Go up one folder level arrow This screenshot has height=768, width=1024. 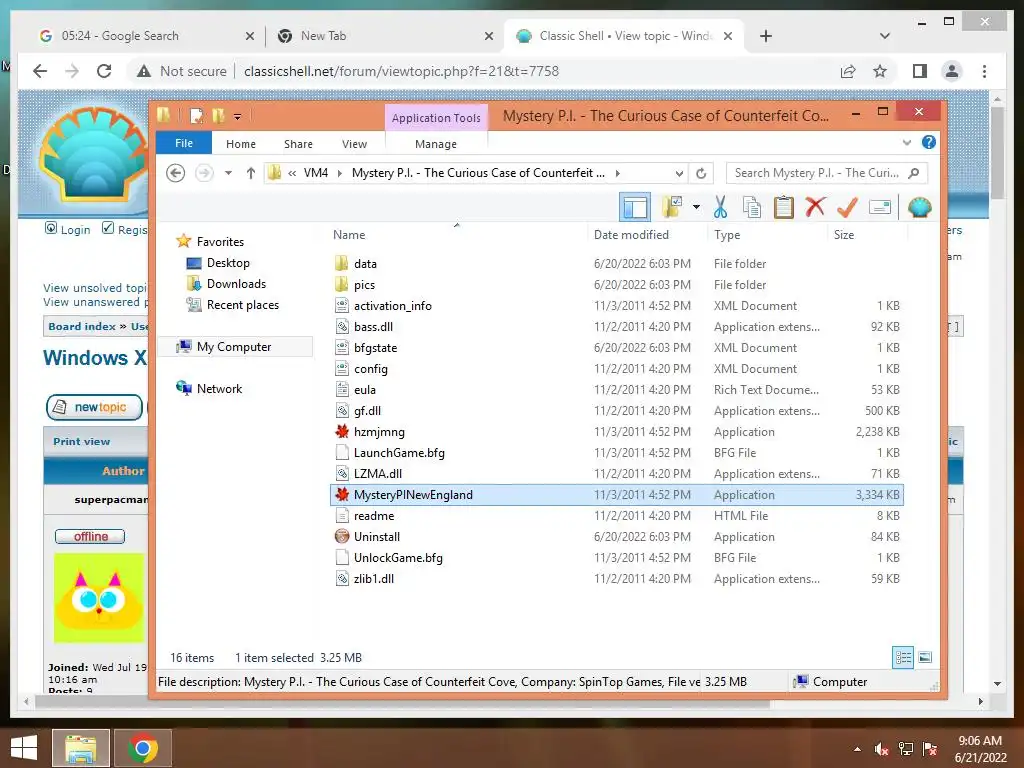(251, 173)
